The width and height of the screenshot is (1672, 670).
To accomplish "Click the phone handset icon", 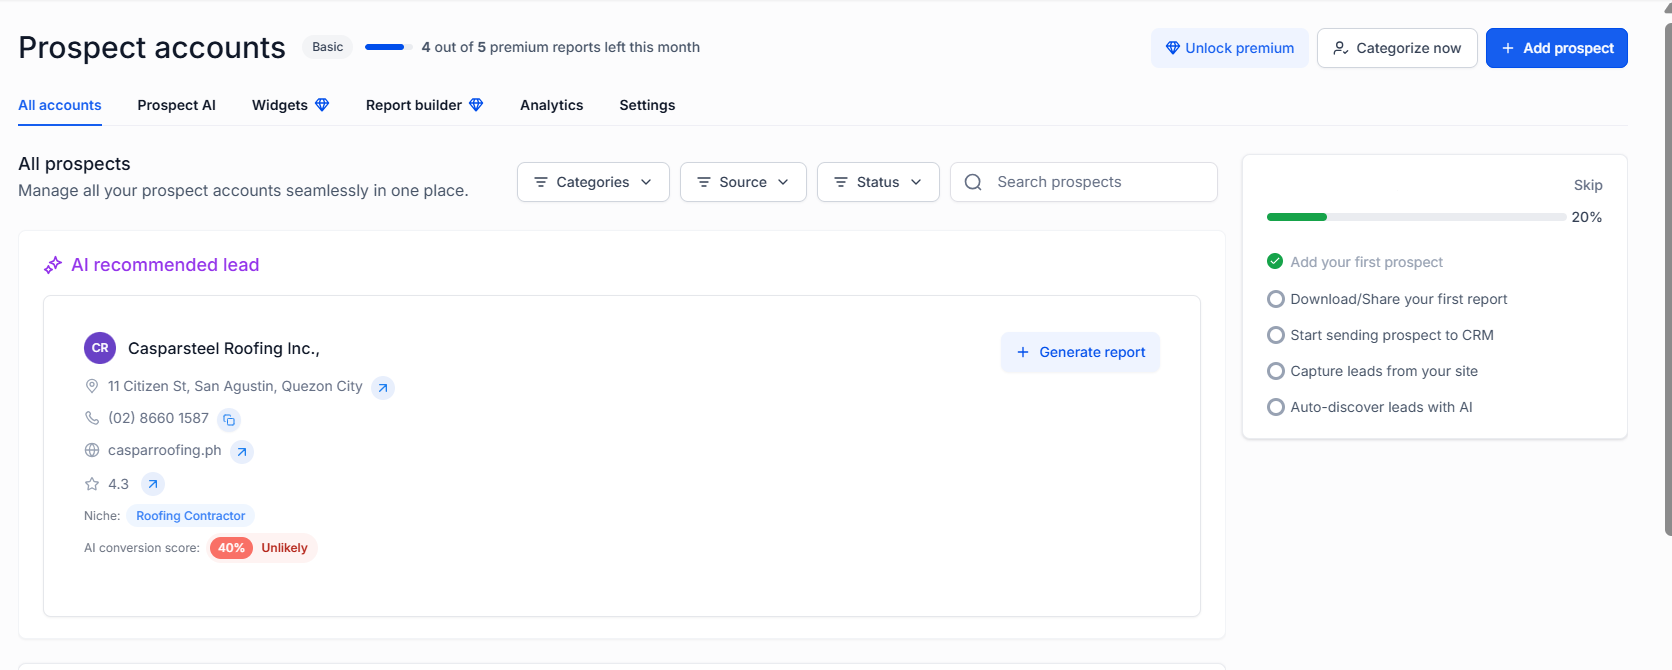I will [92, 418].
